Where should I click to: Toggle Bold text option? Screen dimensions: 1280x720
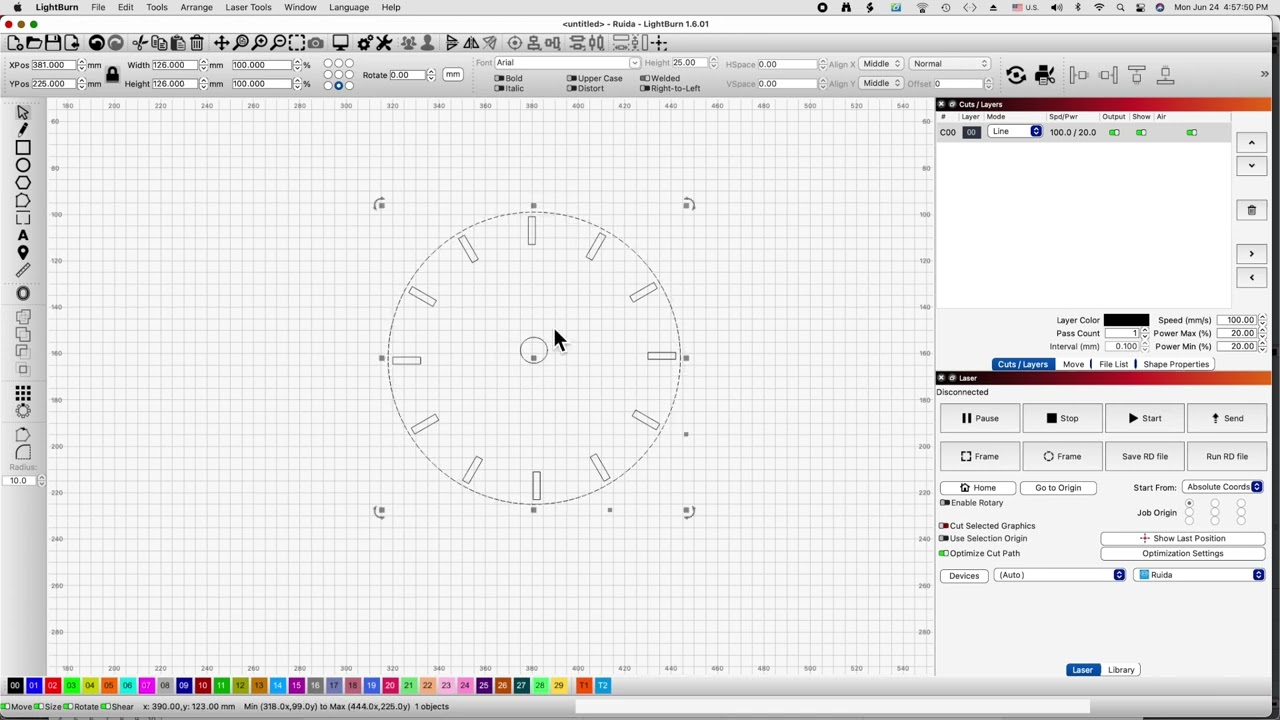(499, 78)
